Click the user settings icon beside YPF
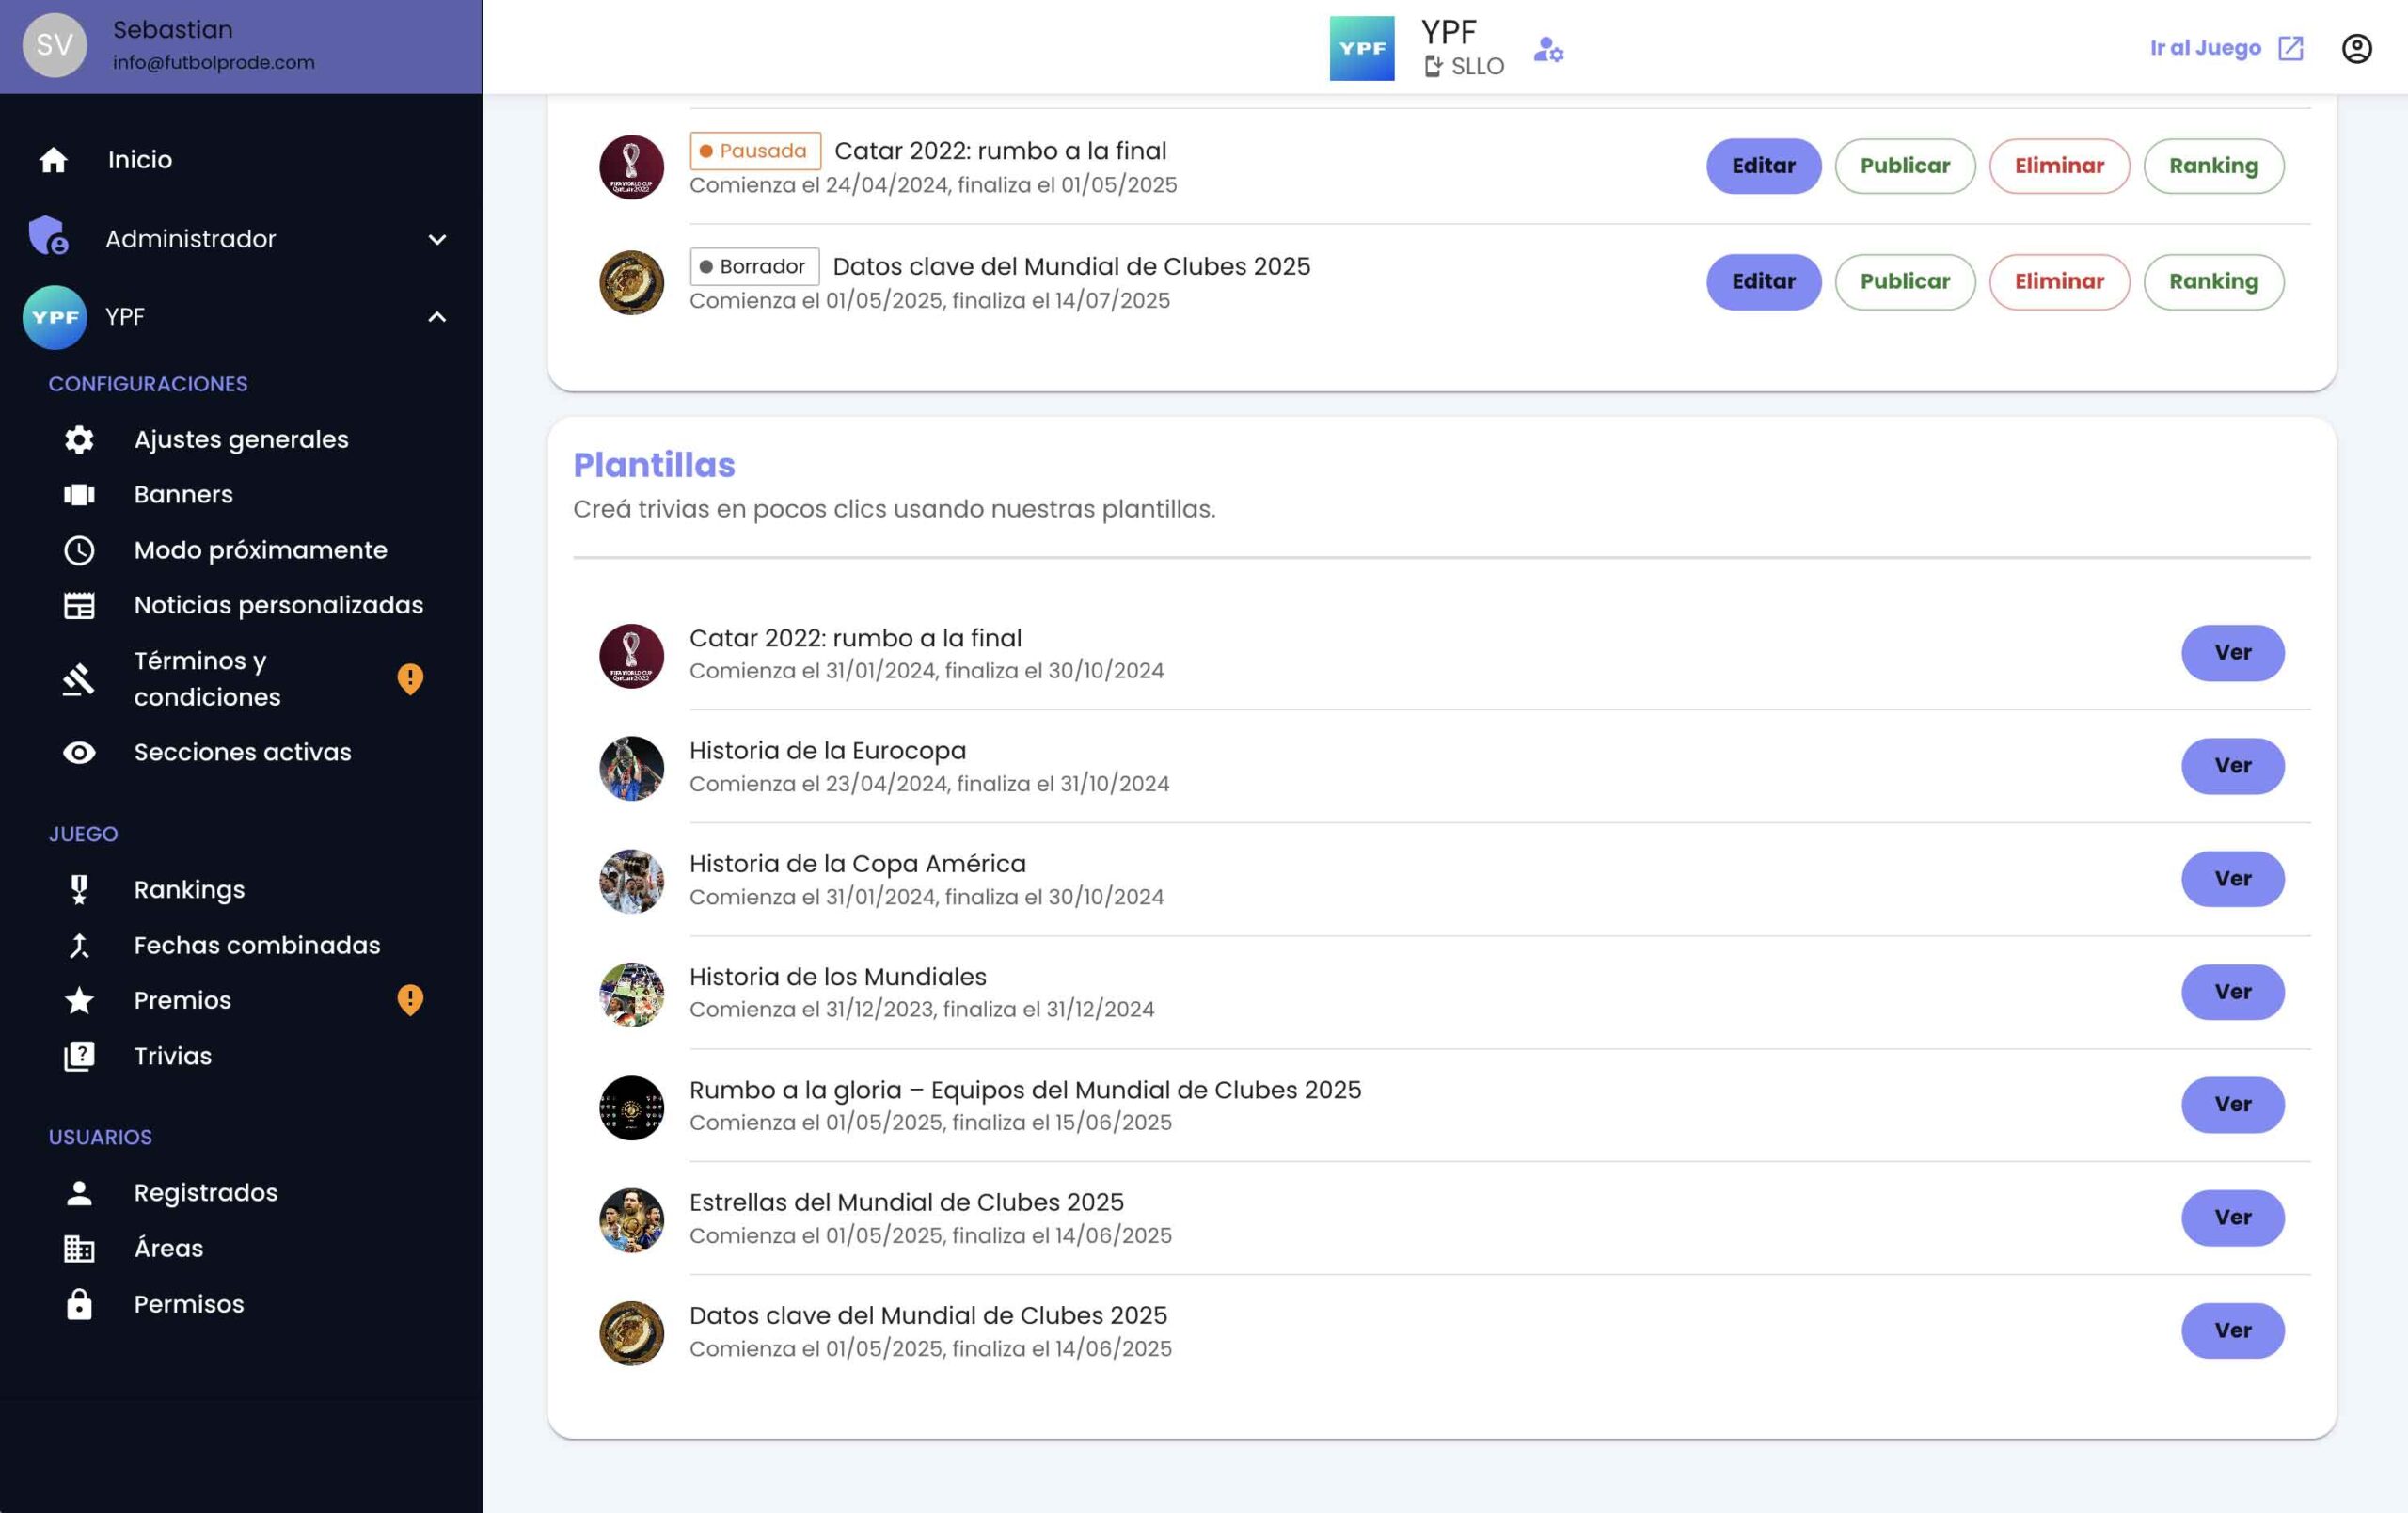 1548,48
